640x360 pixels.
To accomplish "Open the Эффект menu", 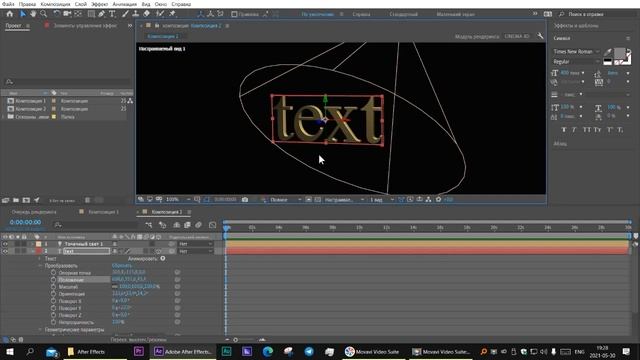I will (99, 4).
